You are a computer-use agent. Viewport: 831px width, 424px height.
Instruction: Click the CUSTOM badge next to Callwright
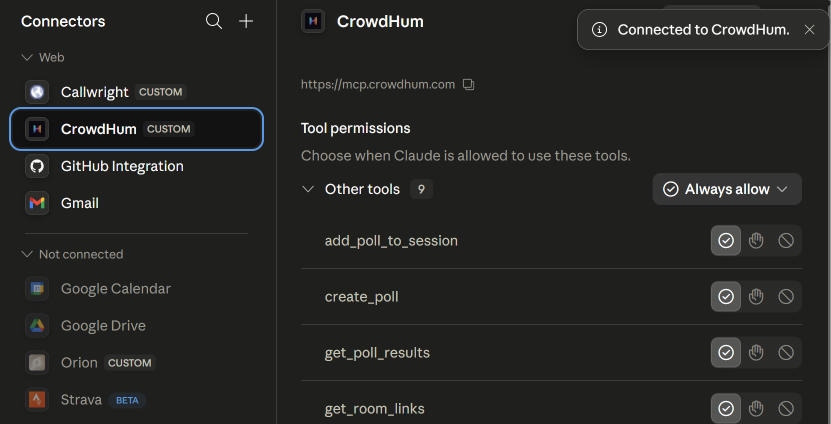(x=161, y=92)
